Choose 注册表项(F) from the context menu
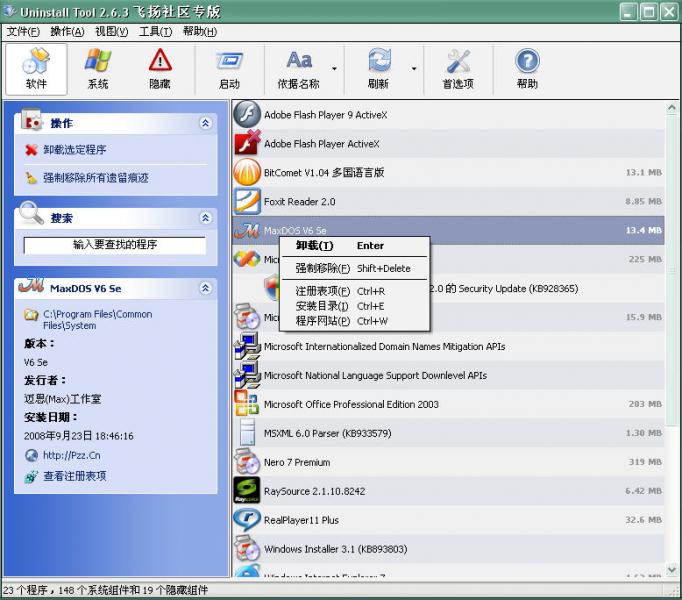682x600 pixels. click(354, 291)
